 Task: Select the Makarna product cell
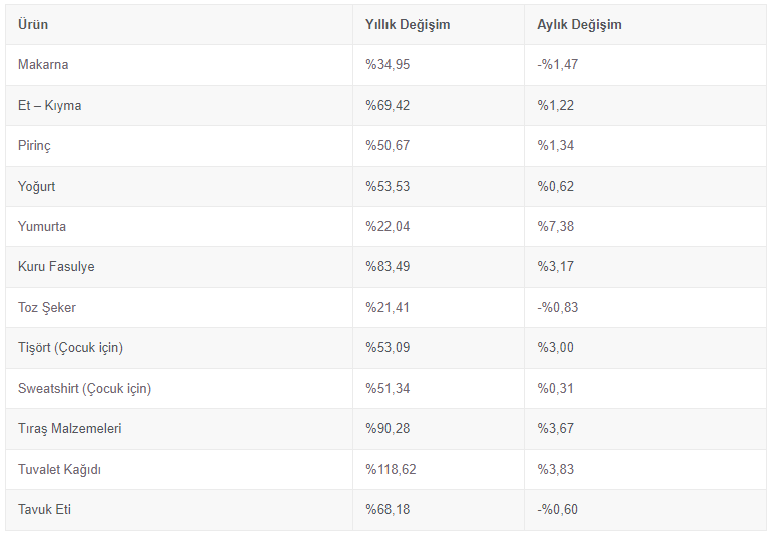pos(43,65)
